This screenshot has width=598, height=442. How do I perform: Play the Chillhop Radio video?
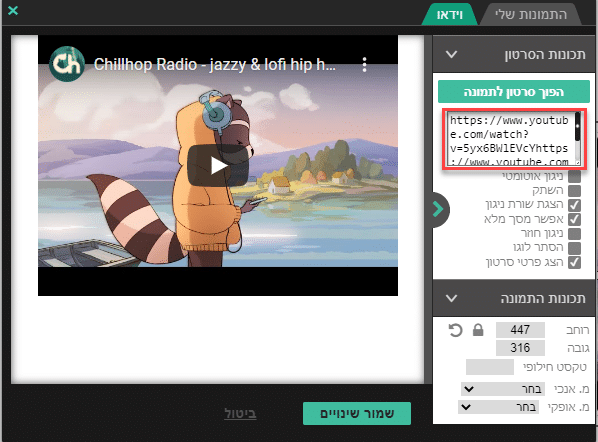[x=218, y=166]
